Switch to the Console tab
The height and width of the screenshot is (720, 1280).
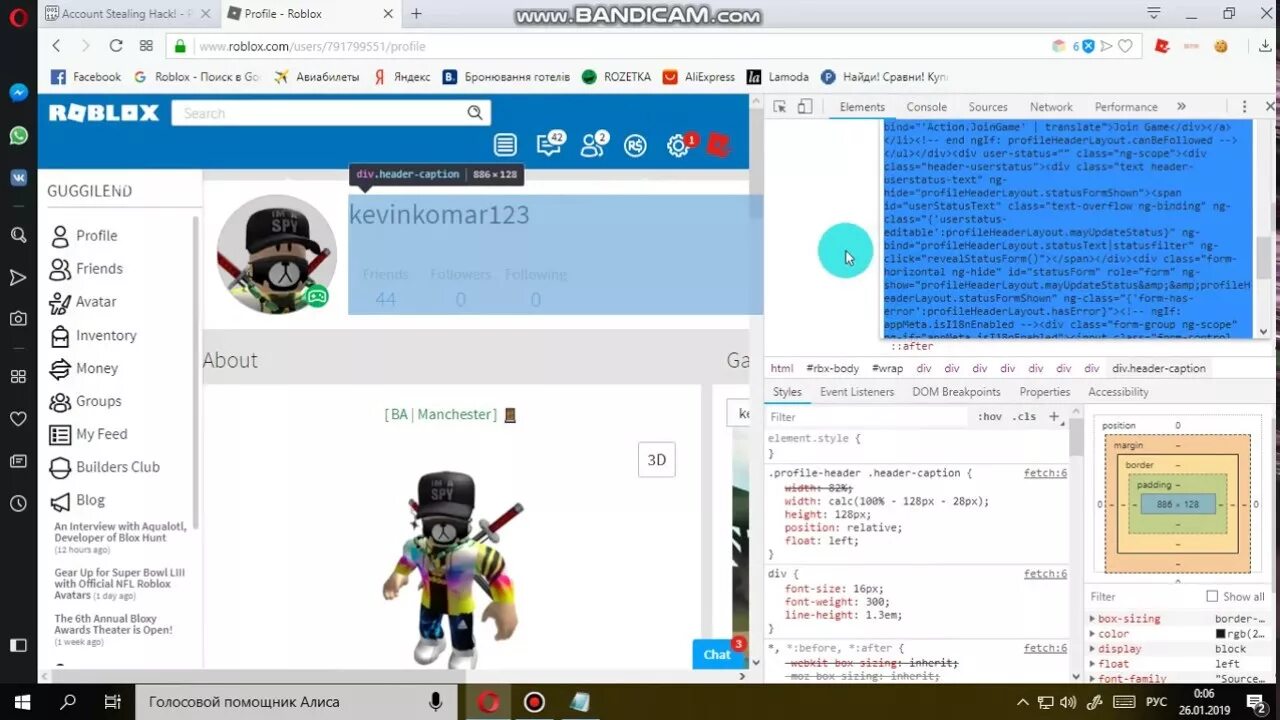[926, 107]
